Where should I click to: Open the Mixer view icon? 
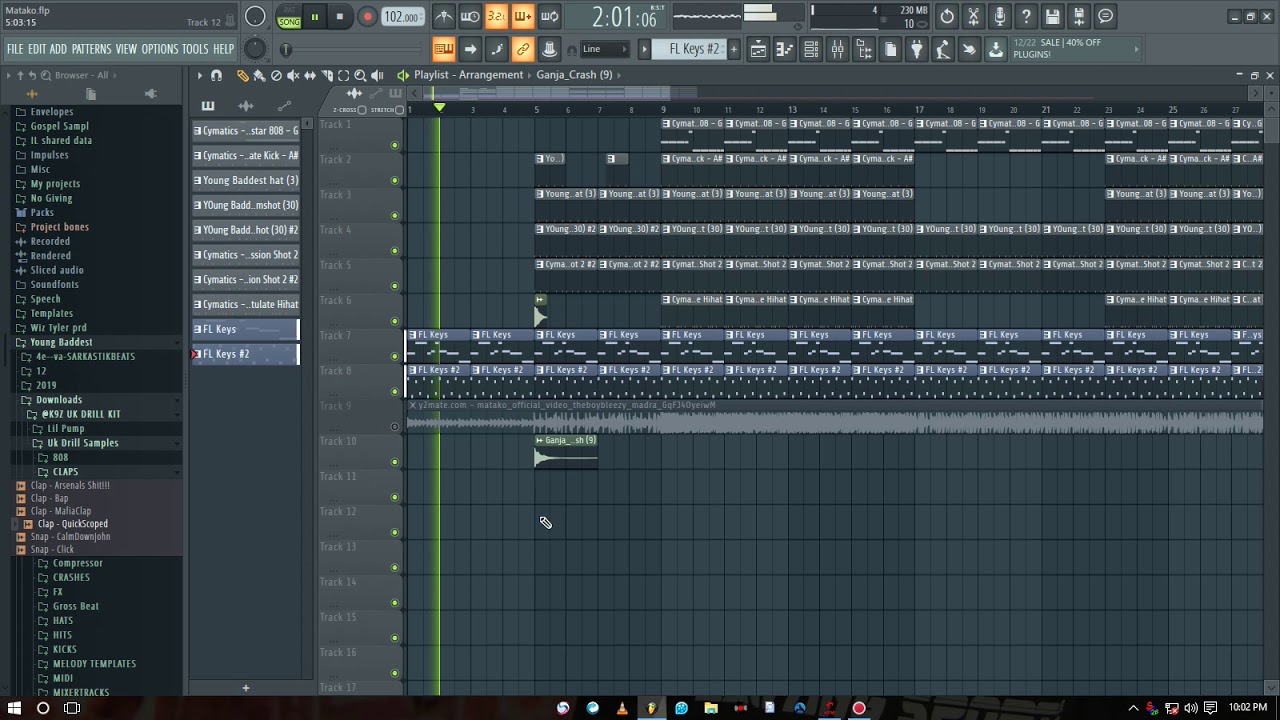pyautogui.click(x=838, y=49)
